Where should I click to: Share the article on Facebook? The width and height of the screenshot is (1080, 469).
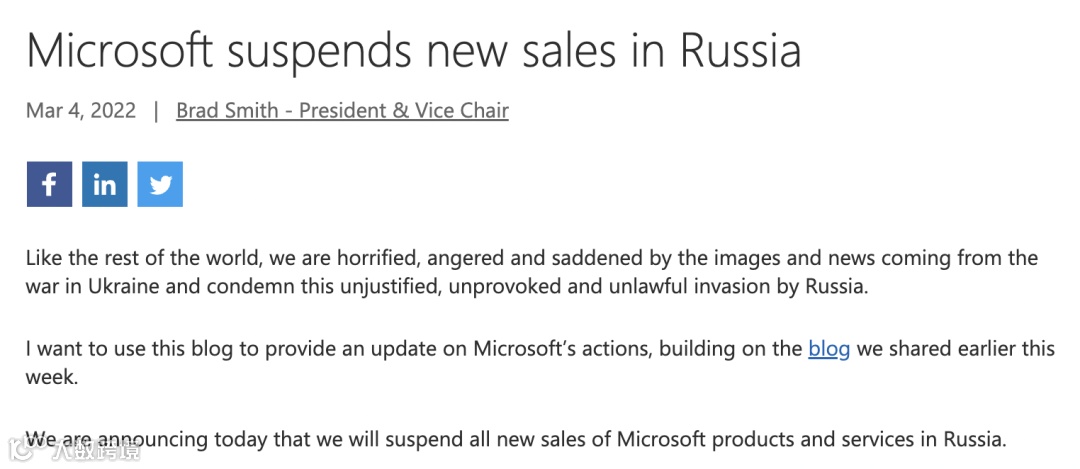(49, 185)
